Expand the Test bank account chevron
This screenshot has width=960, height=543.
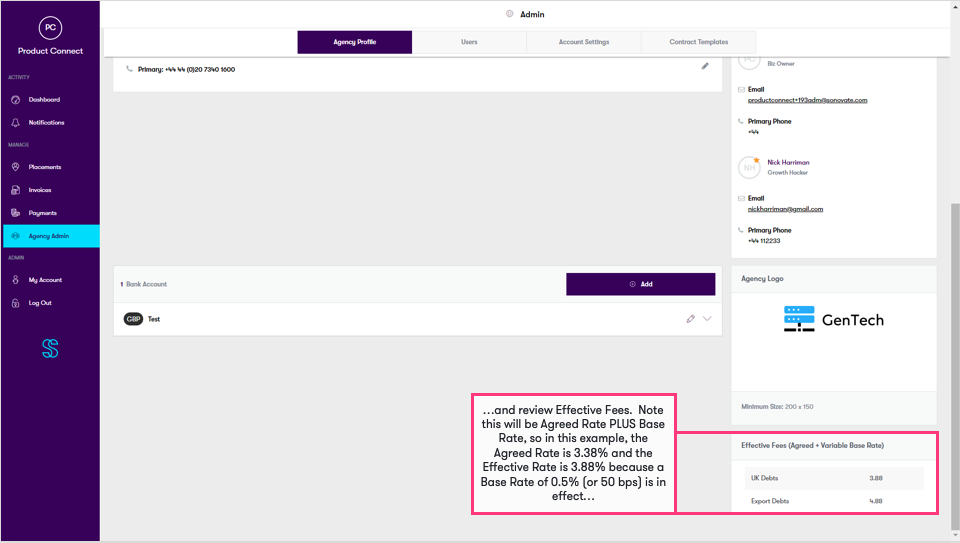point(707,319)
